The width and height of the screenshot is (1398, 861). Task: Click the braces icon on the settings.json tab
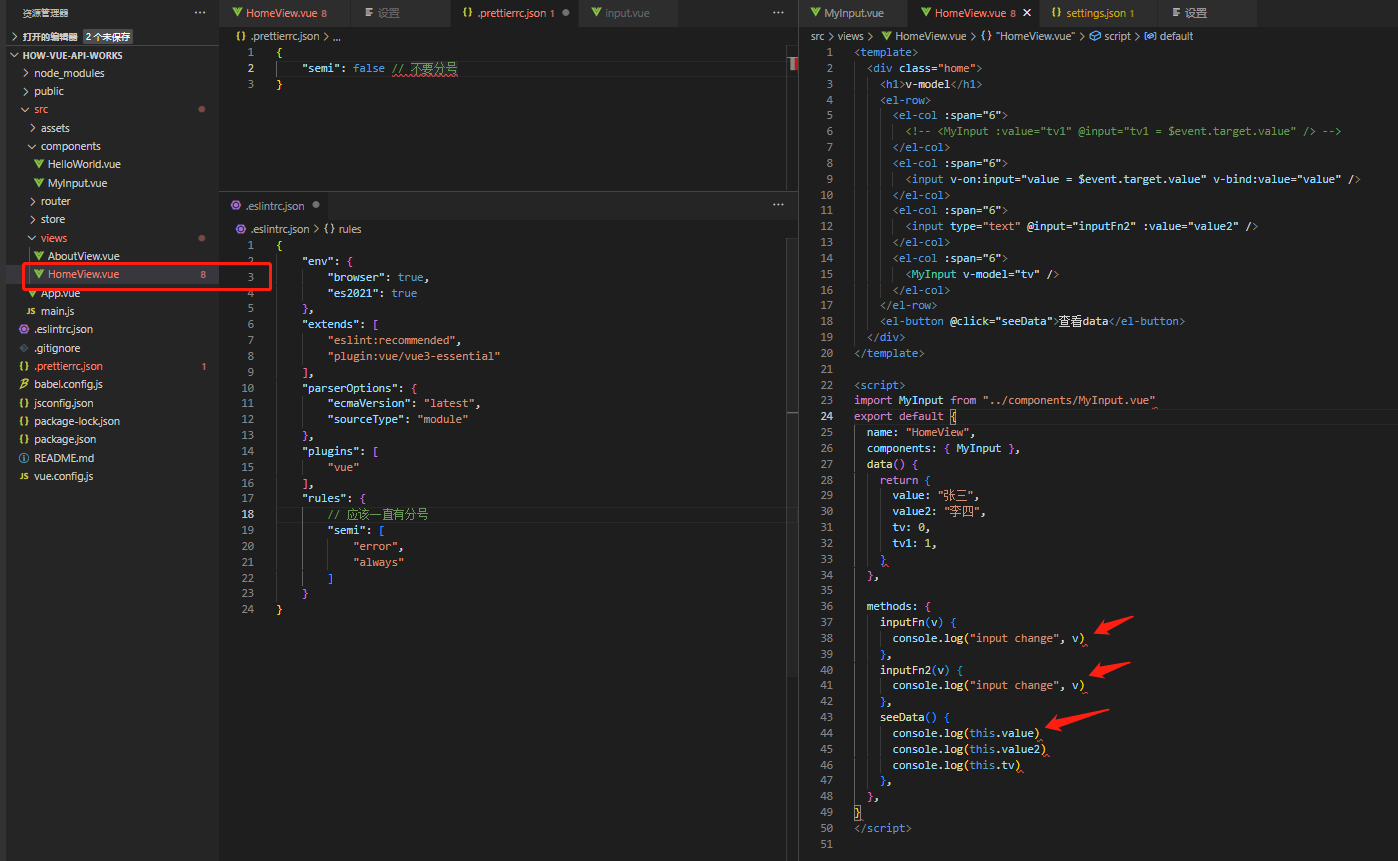click(1056, 13)
